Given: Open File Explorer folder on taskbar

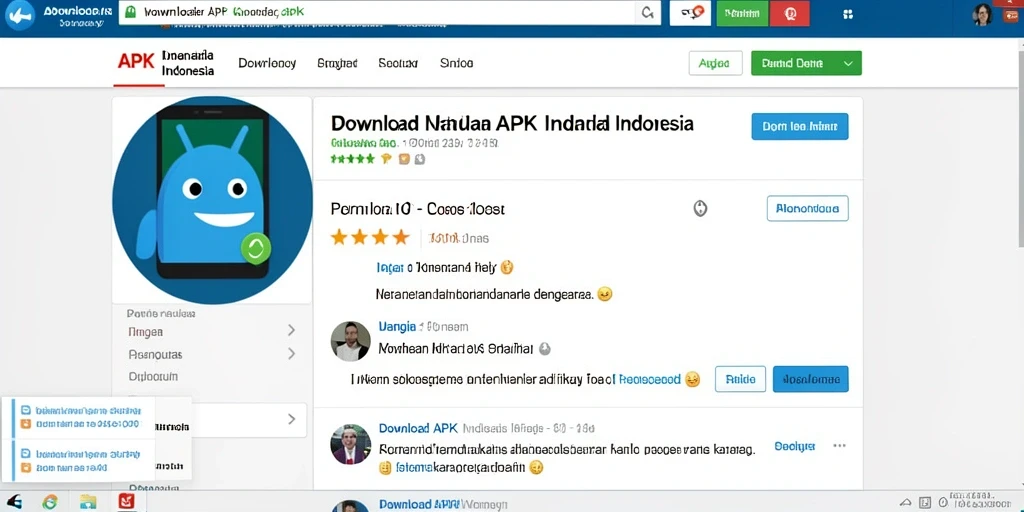Looking at the screenshot, I should [88, 502].
